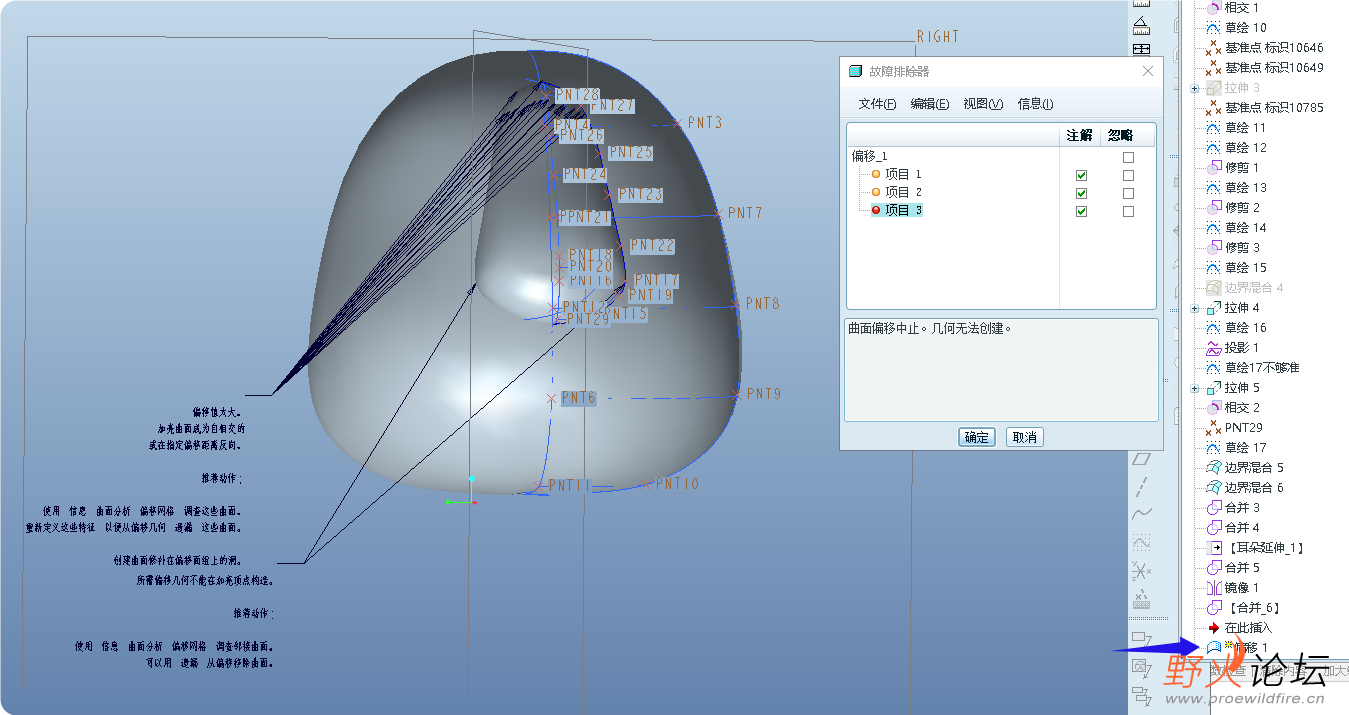This screenshot has width=1349, height=715.
Task: Click the 修剪 2 trim feature icon
Action: point(1213,208)
